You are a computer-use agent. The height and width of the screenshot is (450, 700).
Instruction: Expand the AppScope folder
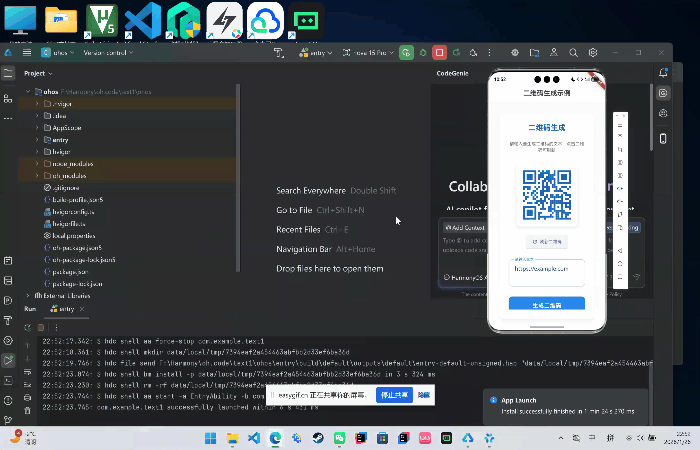click(38, 128)
